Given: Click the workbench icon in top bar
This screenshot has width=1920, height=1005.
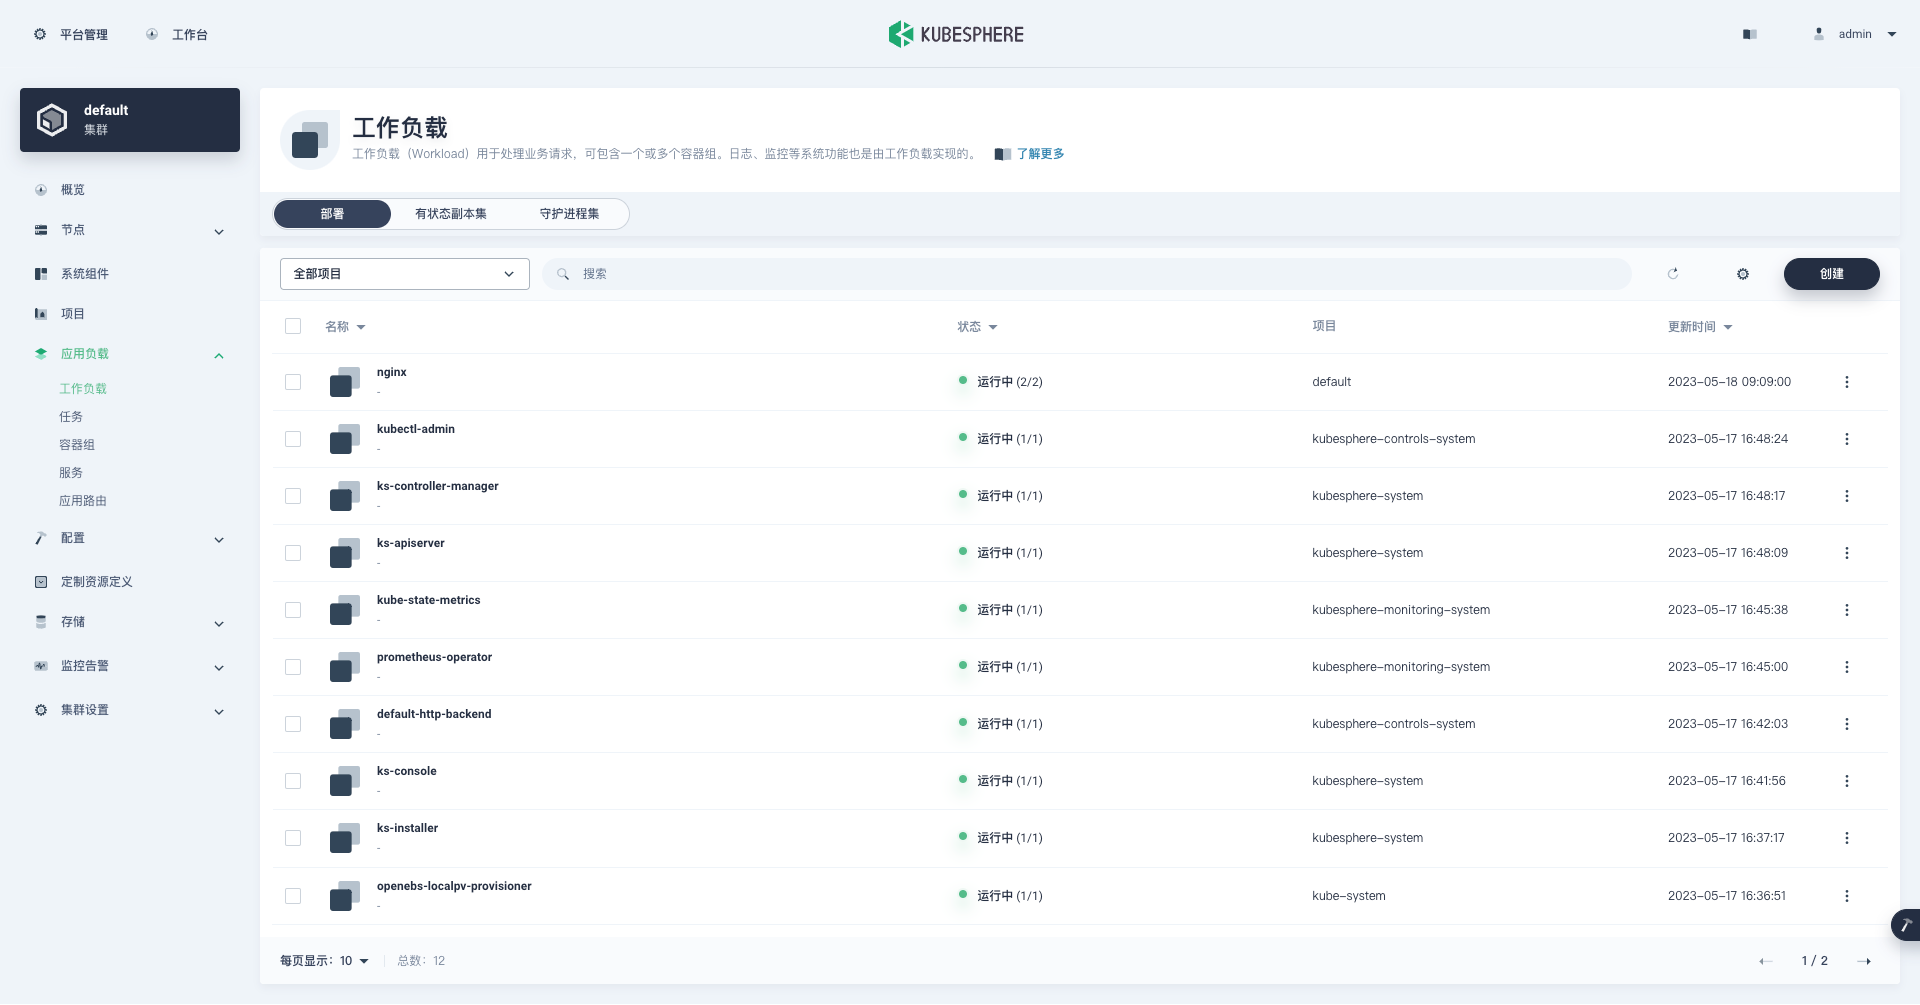Looking at the screenshot, I should click(152, 34).
